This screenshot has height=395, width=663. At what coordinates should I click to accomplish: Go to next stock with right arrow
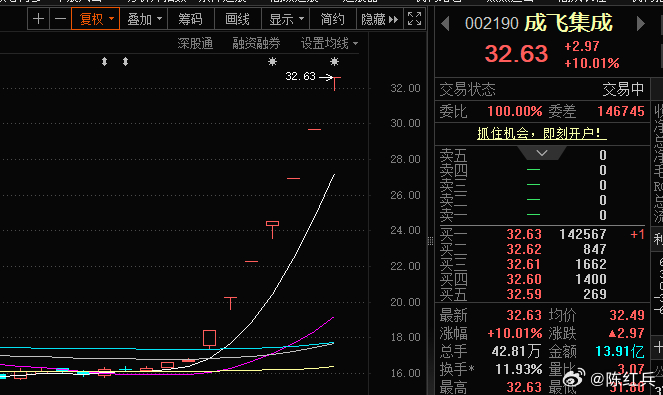click(x=641, y=24)
